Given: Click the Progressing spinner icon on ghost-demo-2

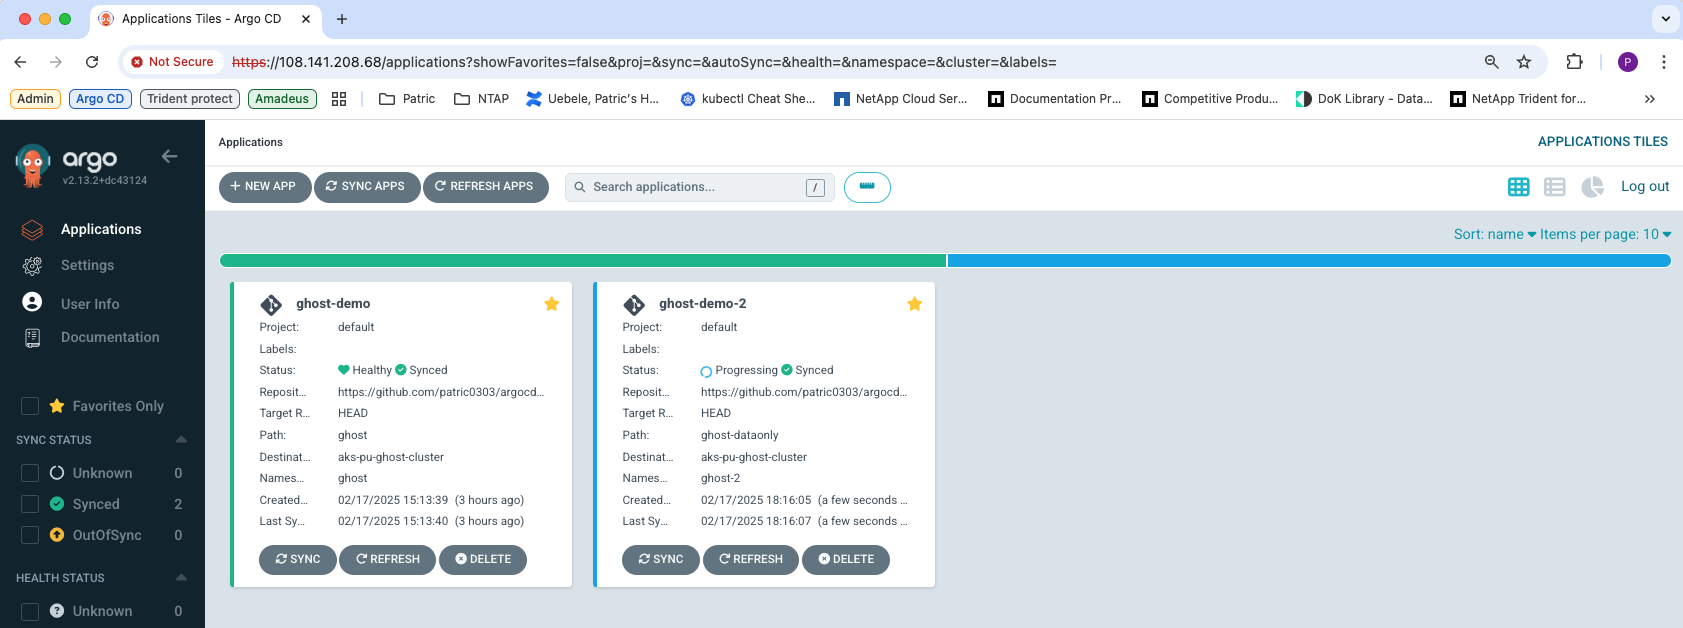Looking at the screenshot, I should click(706, 371).
